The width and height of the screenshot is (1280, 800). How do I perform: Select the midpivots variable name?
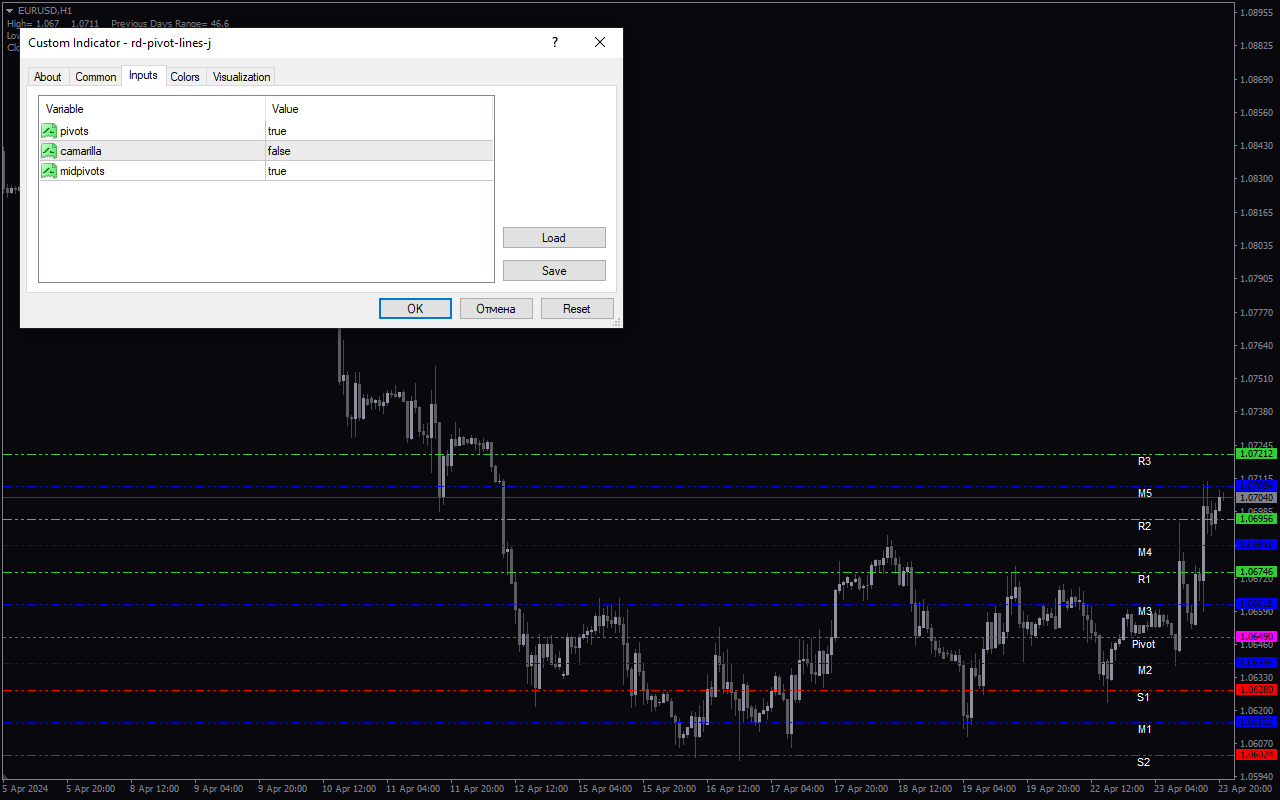(82, 171)
